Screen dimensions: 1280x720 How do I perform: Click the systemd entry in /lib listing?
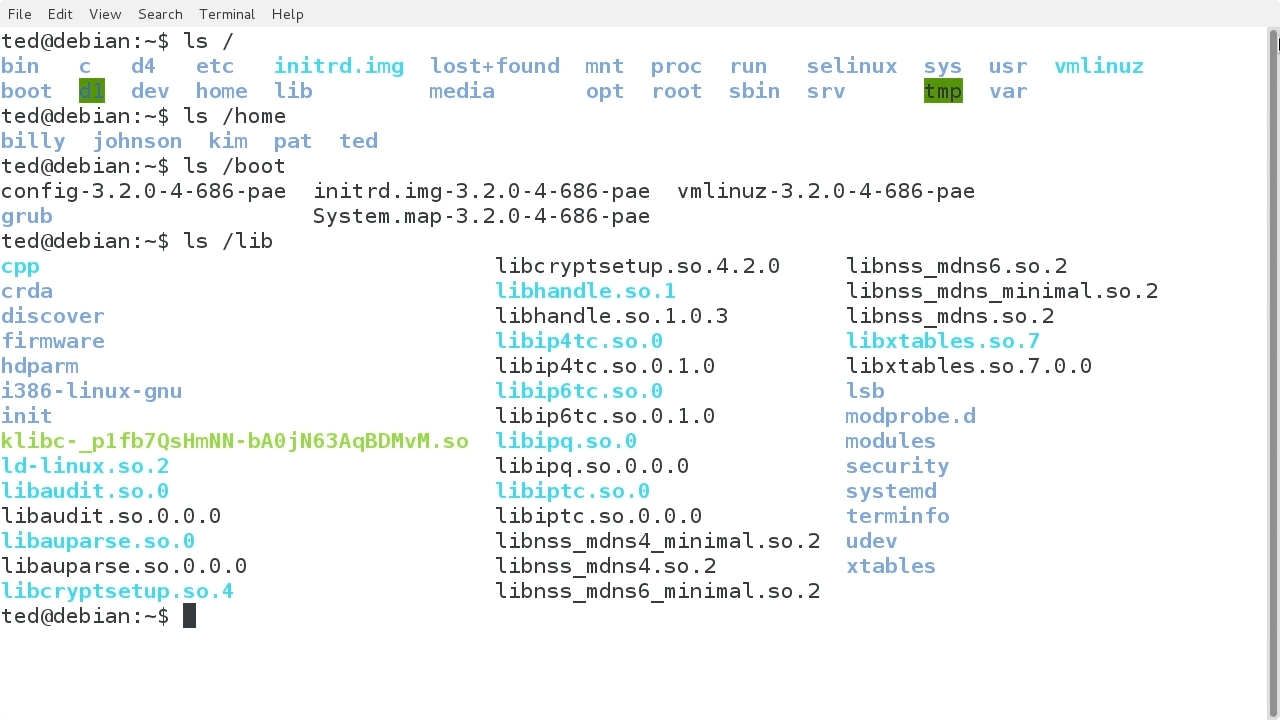pos(890,491)
